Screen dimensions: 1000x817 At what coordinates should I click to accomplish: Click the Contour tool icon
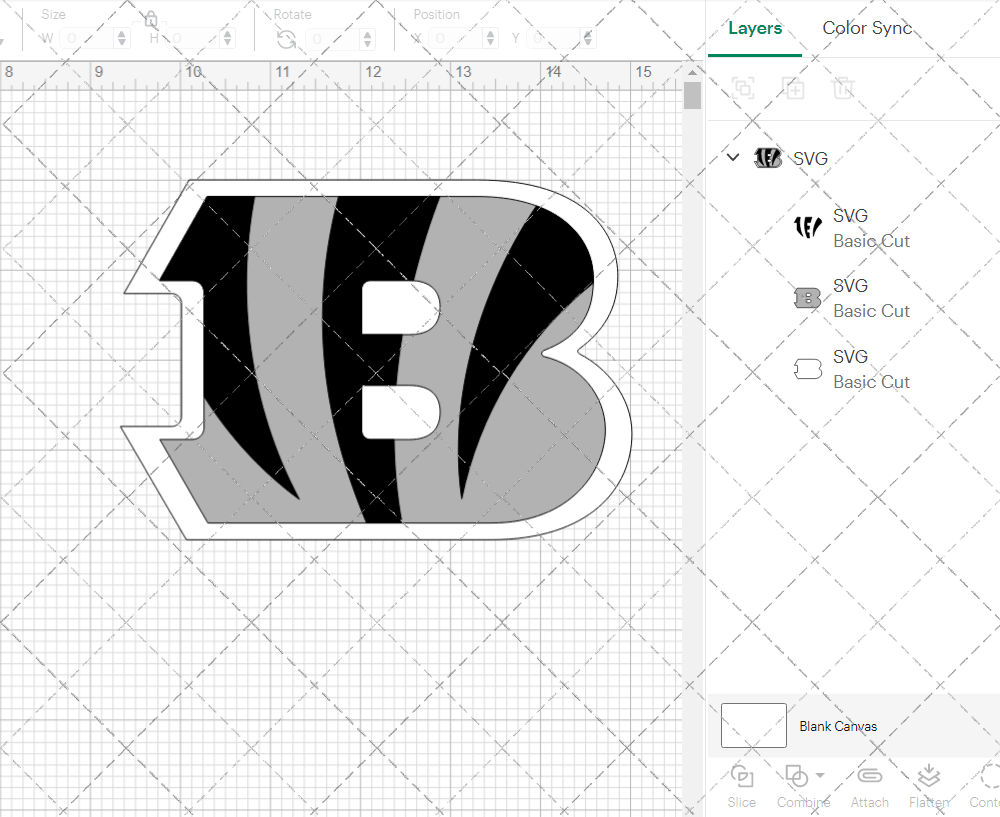click(x=988, y=777)
